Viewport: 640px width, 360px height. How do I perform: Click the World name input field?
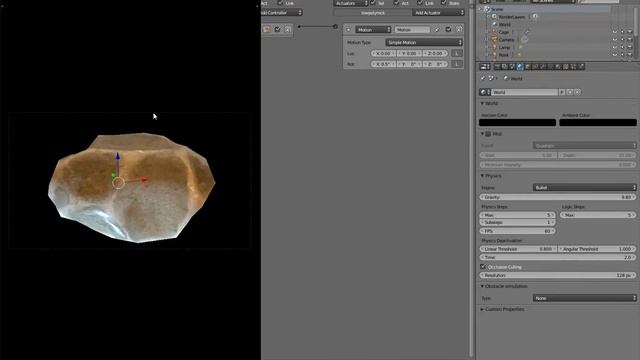tap(524, 92)
